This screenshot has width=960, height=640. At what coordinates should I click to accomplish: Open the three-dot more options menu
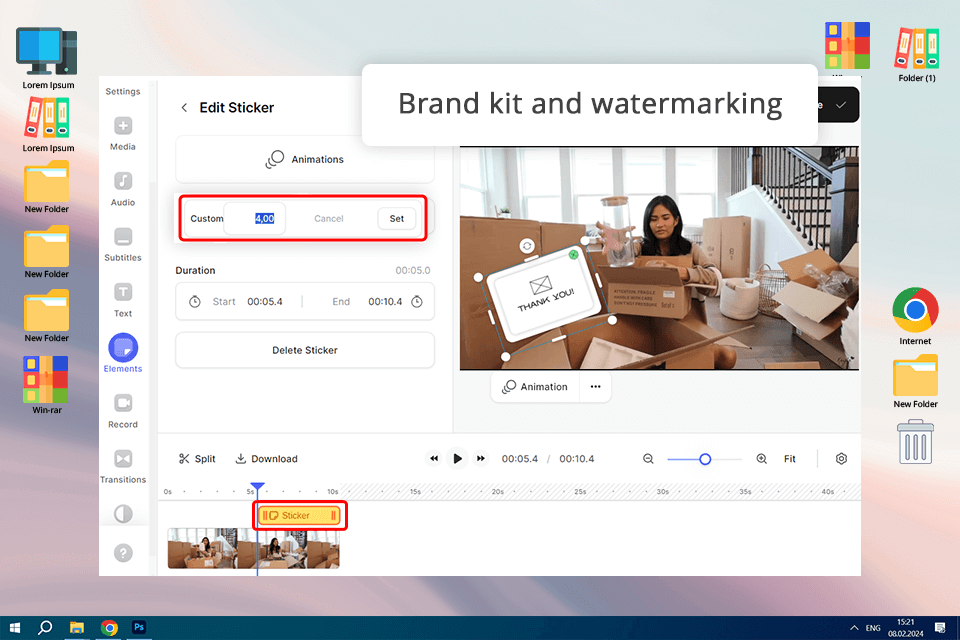pos(596,387)
